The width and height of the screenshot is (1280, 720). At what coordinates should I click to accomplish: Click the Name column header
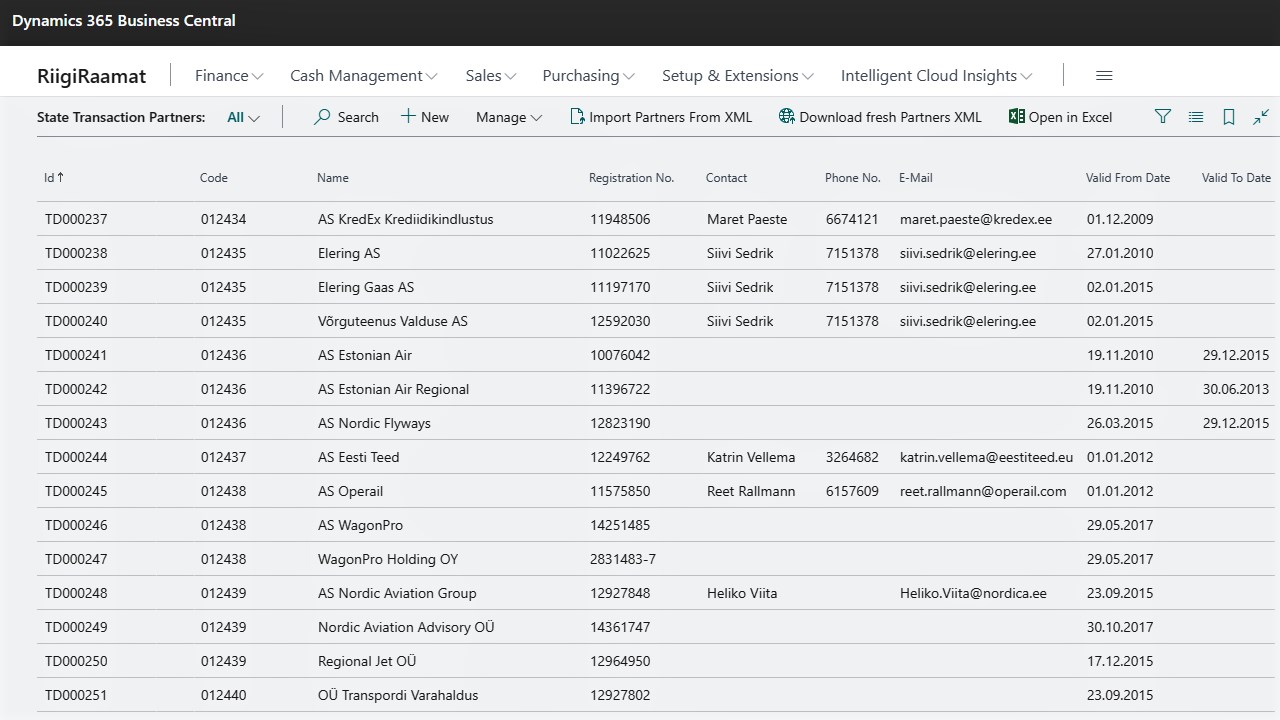coord(333,178)
